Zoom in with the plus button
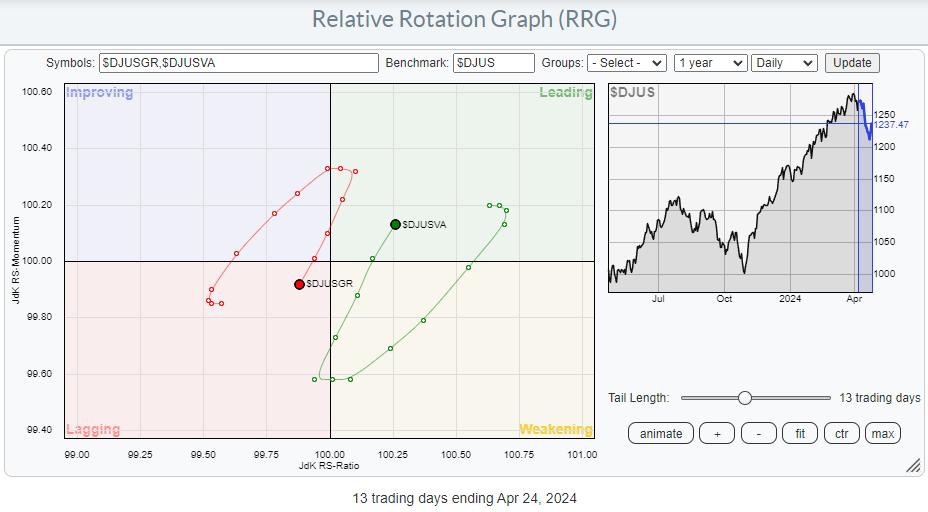This screenshot has width=928, height=512. [x=717, y=433]
